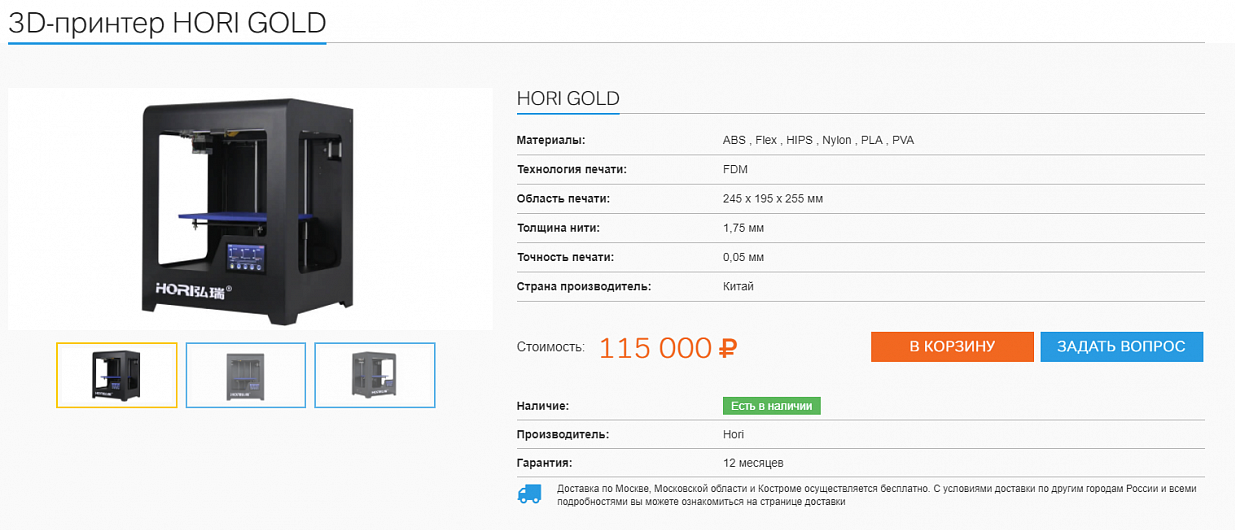1235x530 pixels.
Task: Click the Материалы label
Action: [x=551, y=140]
